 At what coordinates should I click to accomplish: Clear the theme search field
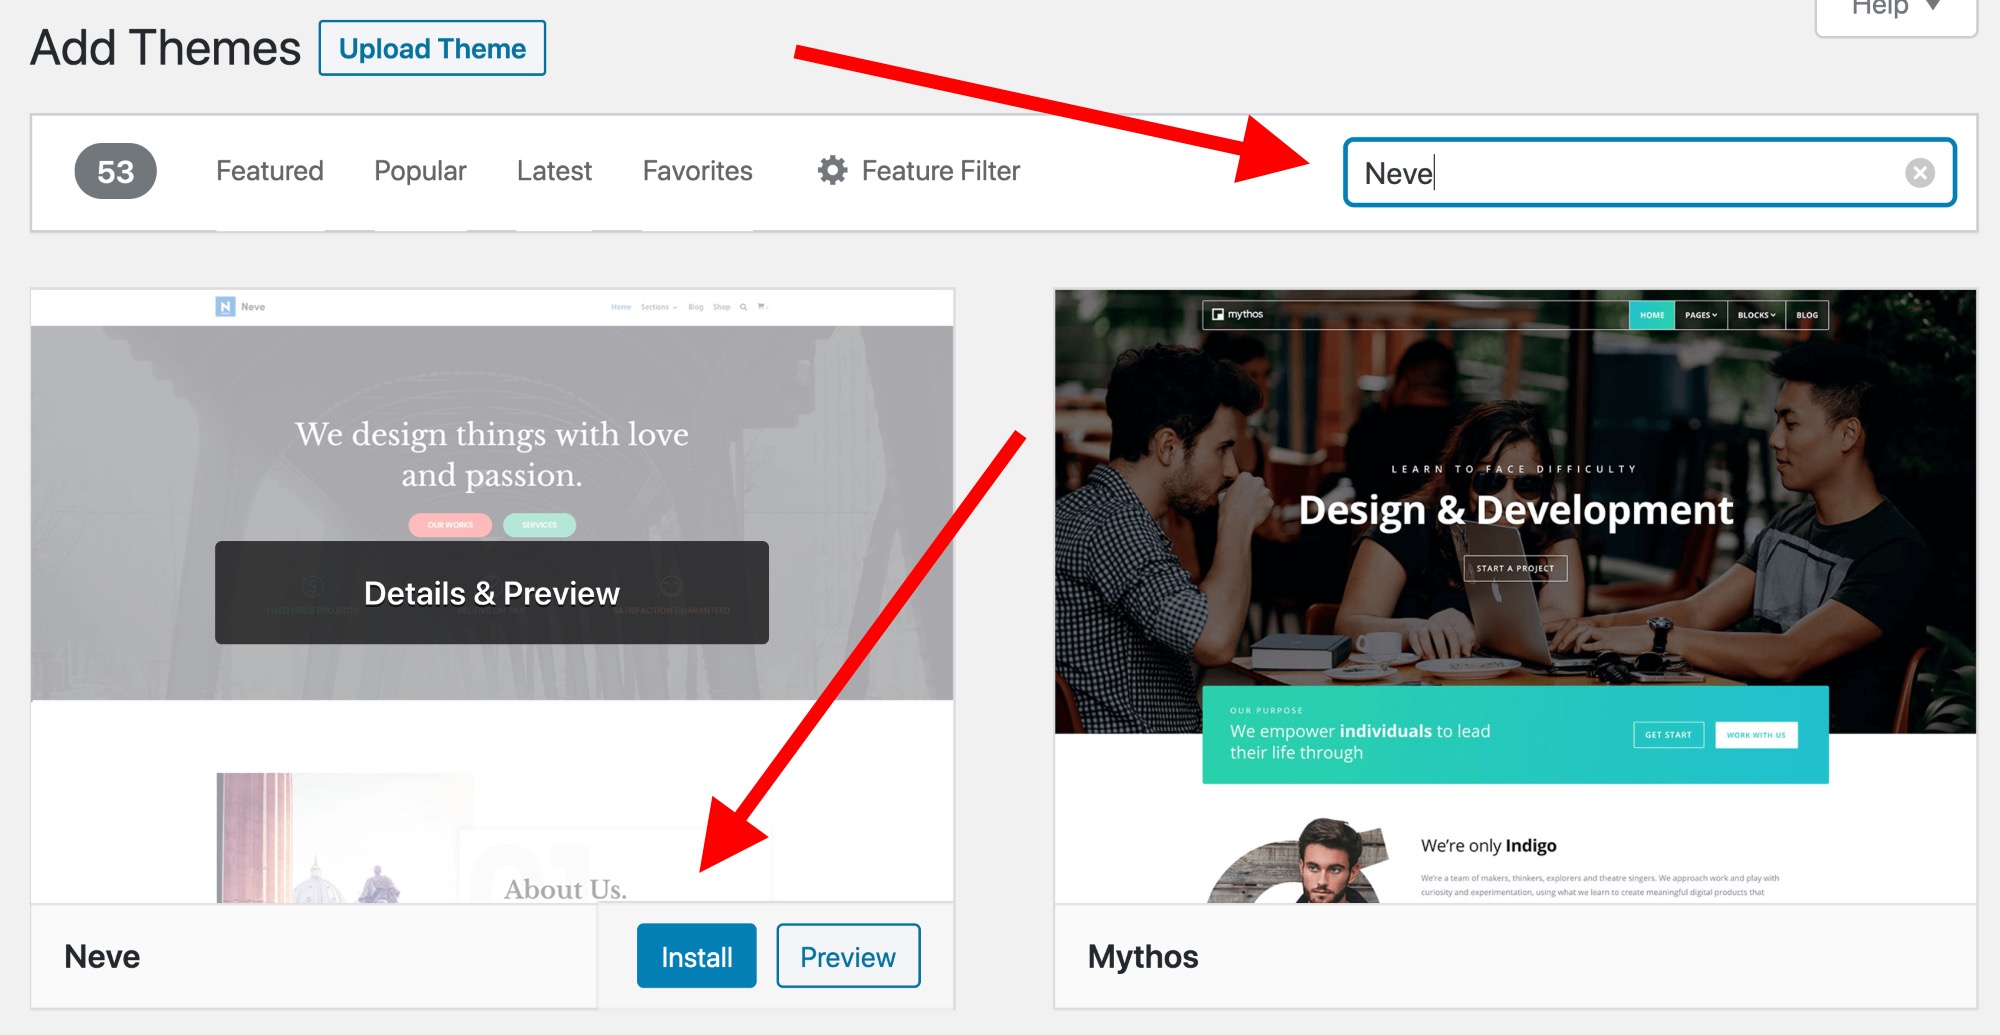click(1919, 173)
